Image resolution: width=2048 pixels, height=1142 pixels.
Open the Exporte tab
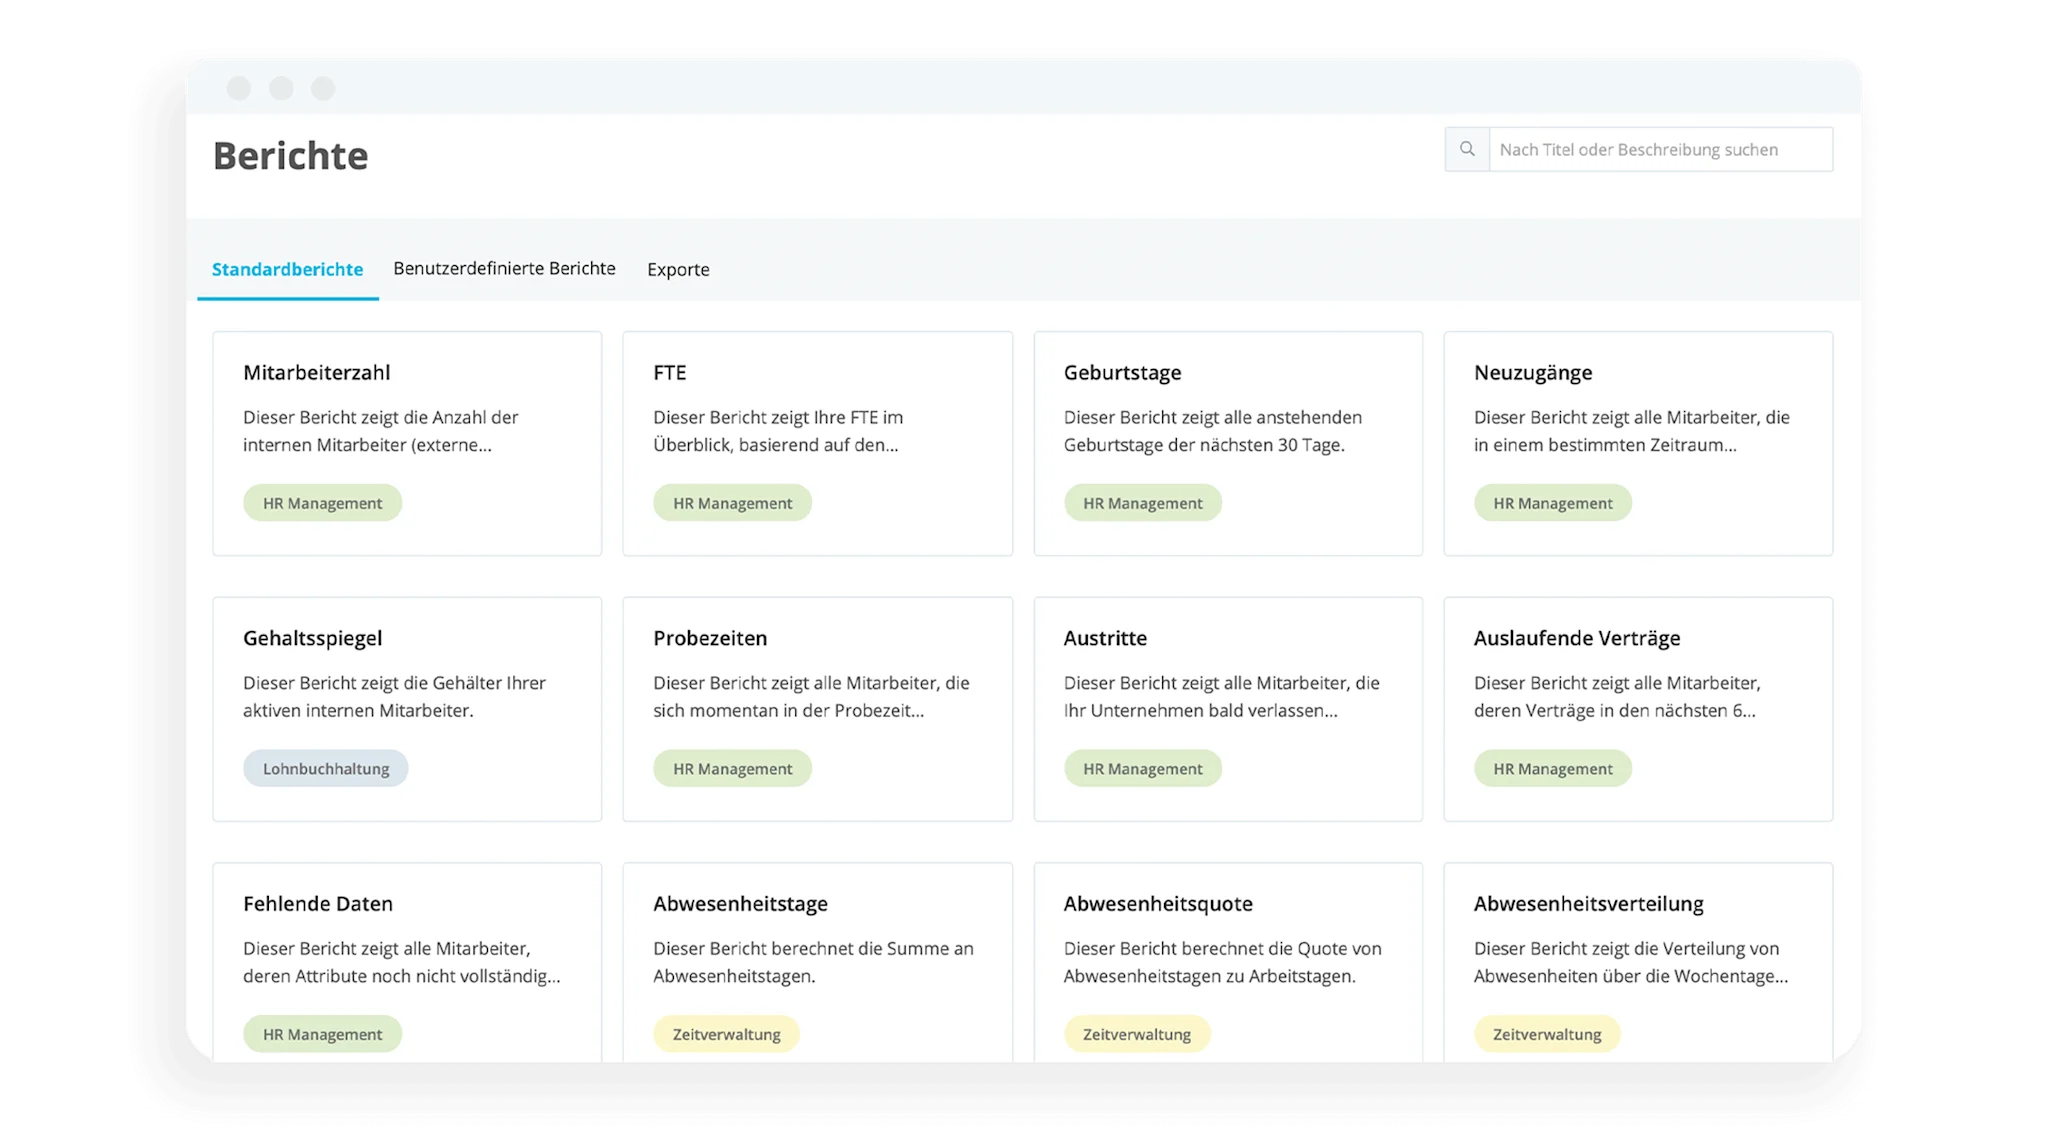(678, 269)
